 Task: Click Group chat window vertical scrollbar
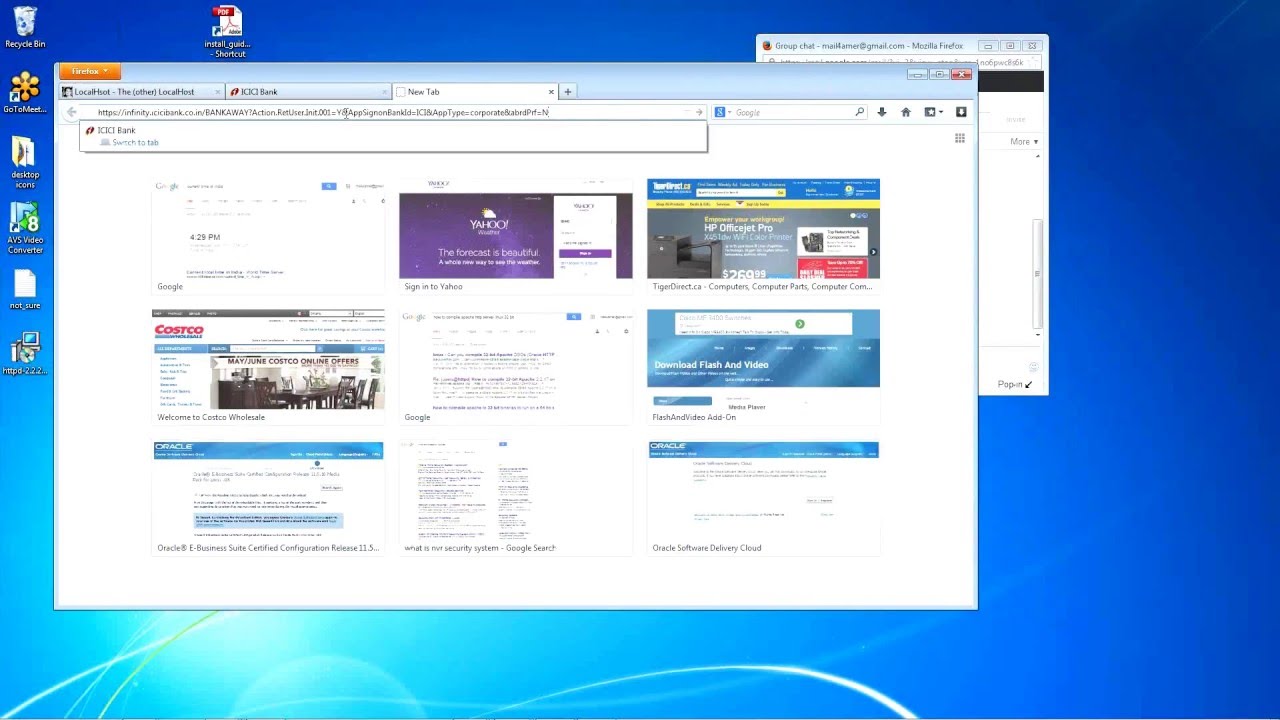[1037, 275]
